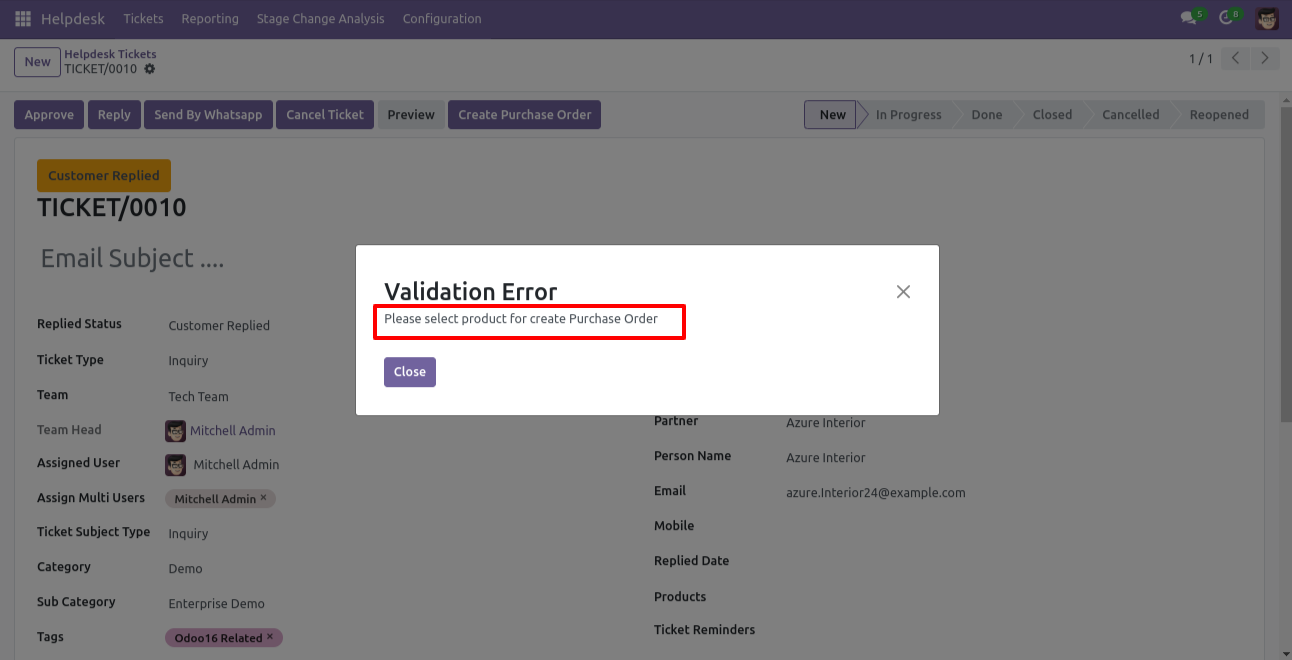
Task: Click the Replied Date label
Action: (x=691, y=561)
